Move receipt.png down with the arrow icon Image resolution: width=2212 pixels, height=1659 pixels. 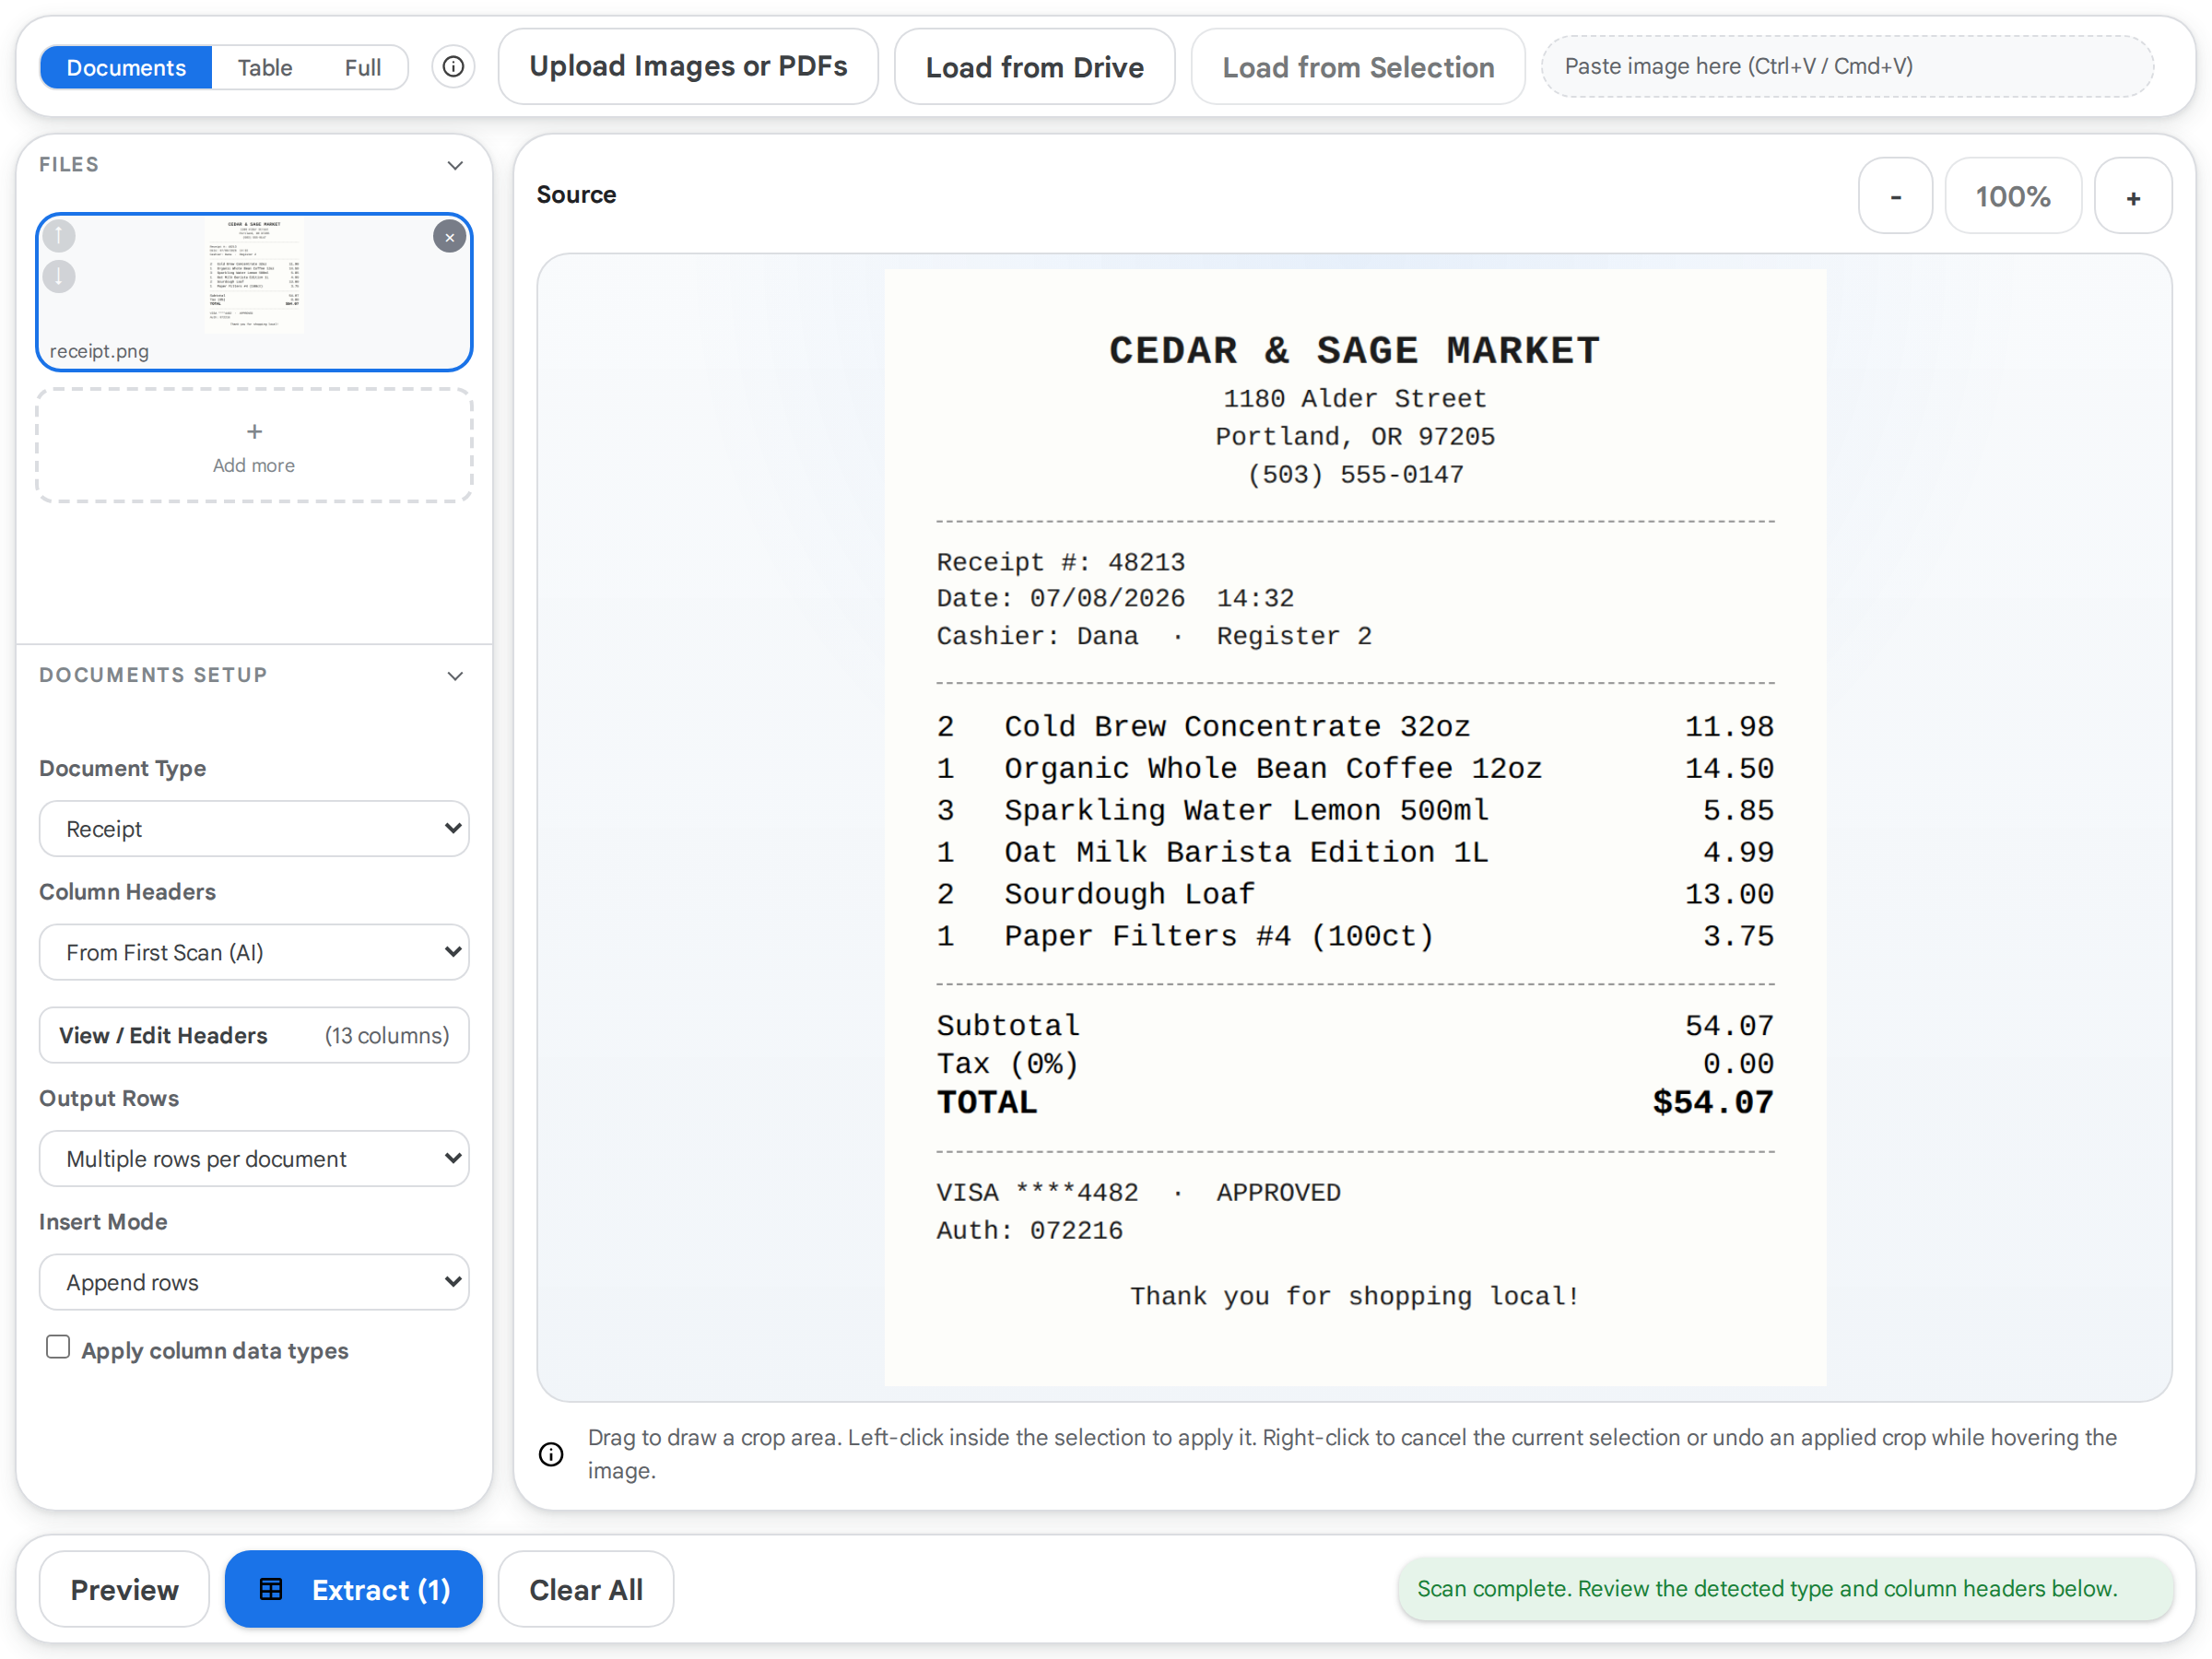click(x=59, y=276)
